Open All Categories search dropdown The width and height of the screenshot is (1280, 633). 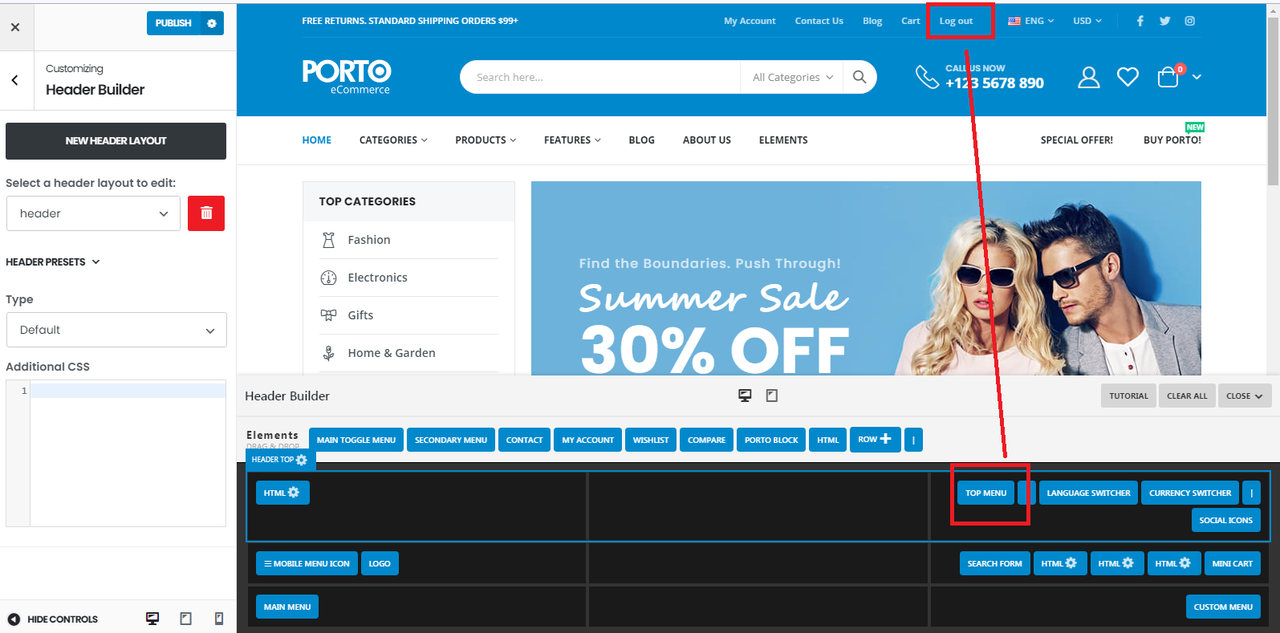tap(792, 77)
